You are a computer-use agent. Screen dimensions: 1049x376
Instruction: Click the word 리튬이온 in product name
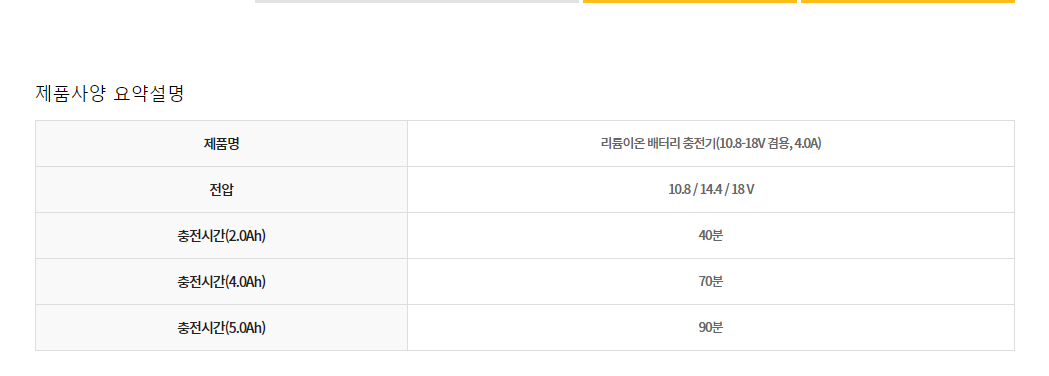(623, 144)
